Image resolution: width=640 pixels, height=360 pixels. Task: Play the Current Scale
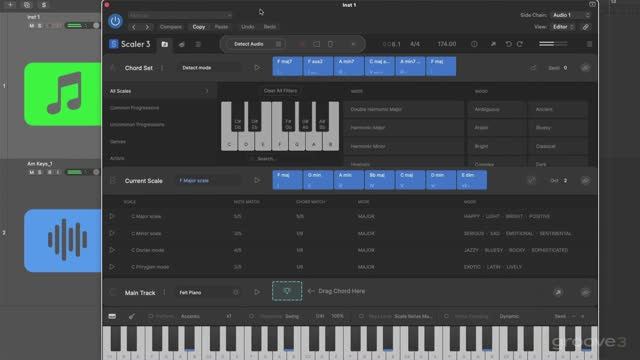[257, 180]
